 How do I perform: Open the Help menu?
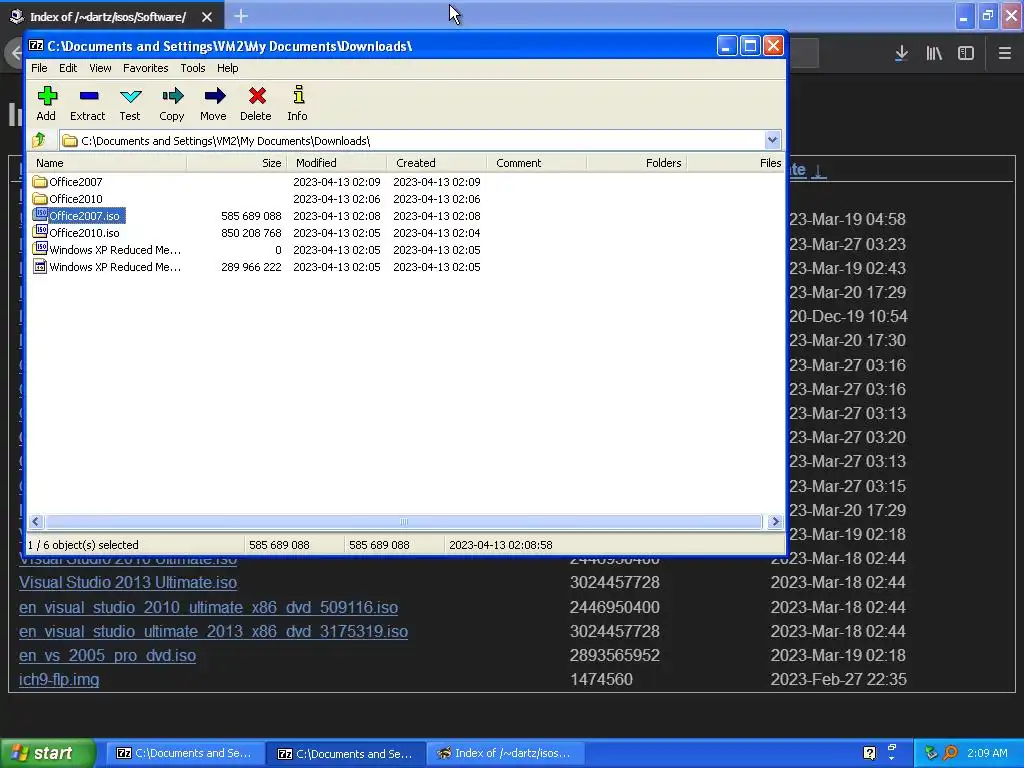tap(227, 68)
